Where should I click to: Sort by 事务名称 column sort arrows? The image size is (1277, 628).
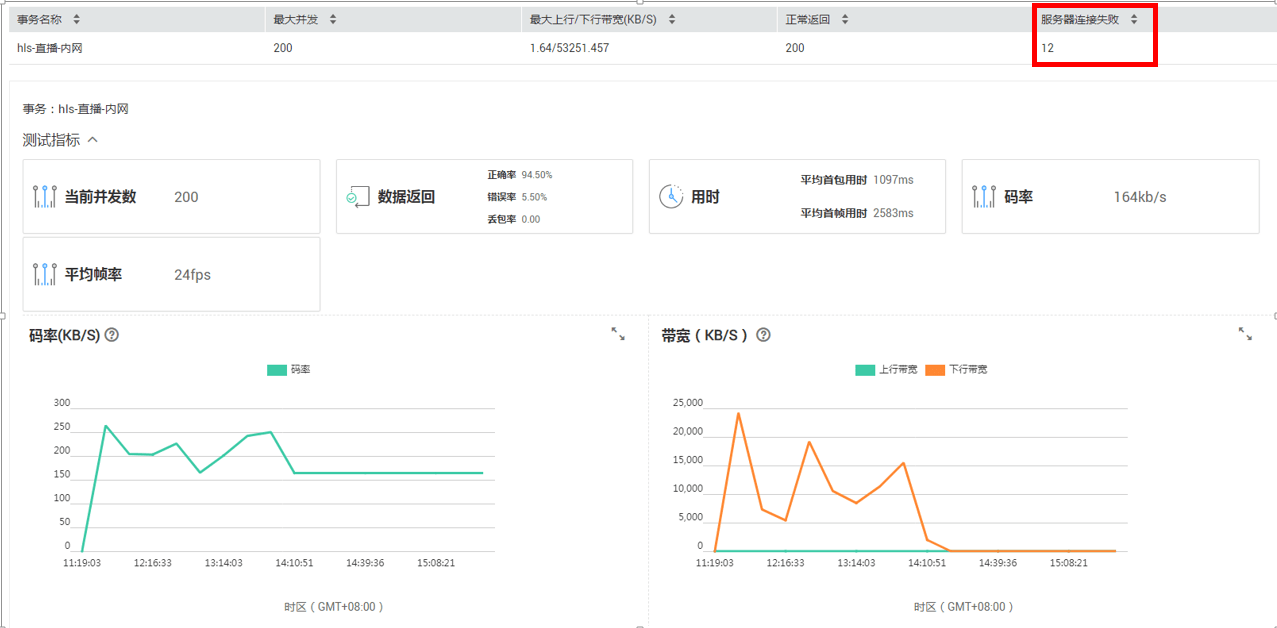coord(77,19)
